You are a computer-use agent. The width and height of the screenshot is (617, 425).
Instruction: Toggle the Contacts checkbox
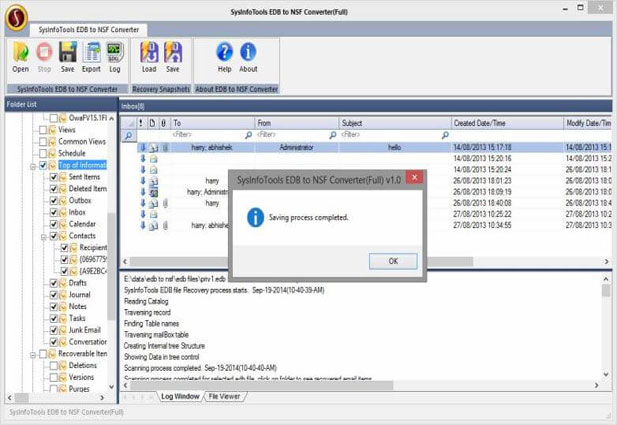54,236
